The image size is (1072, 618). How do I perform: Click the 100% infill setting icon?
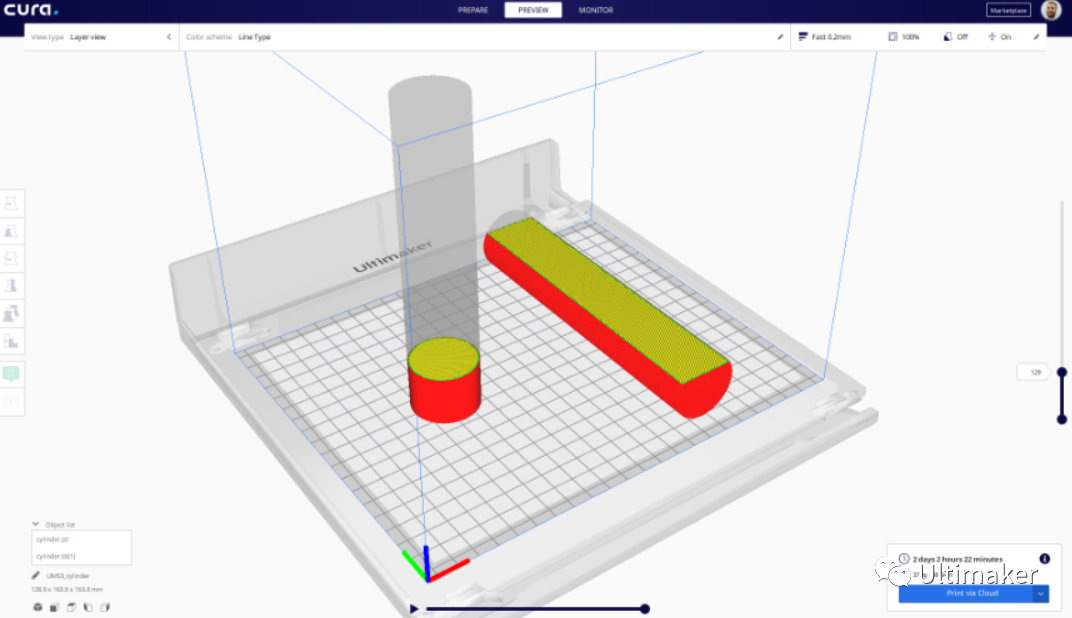tap(893, 37)
